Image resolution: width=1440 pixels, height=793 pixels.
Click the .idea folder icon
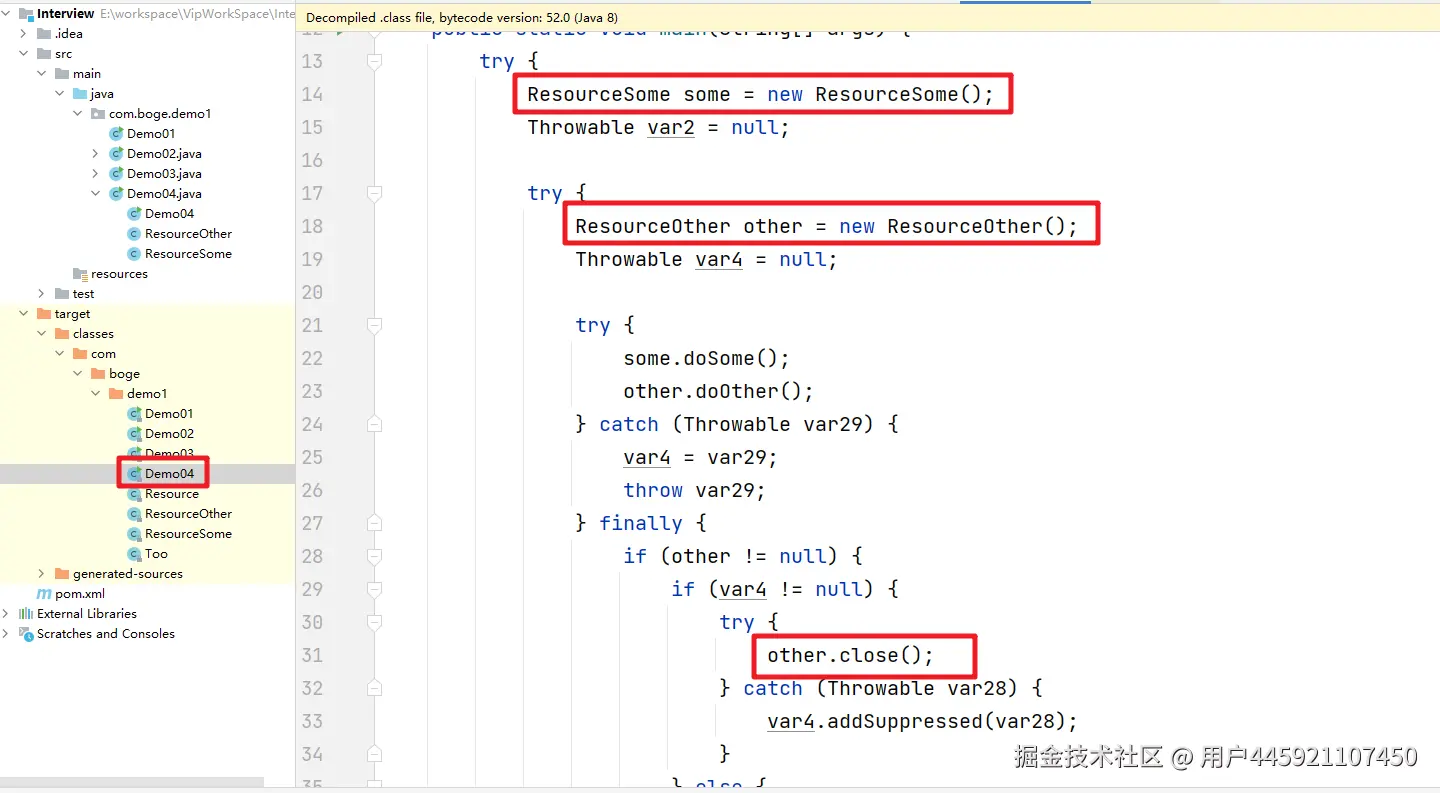[44, 34]
